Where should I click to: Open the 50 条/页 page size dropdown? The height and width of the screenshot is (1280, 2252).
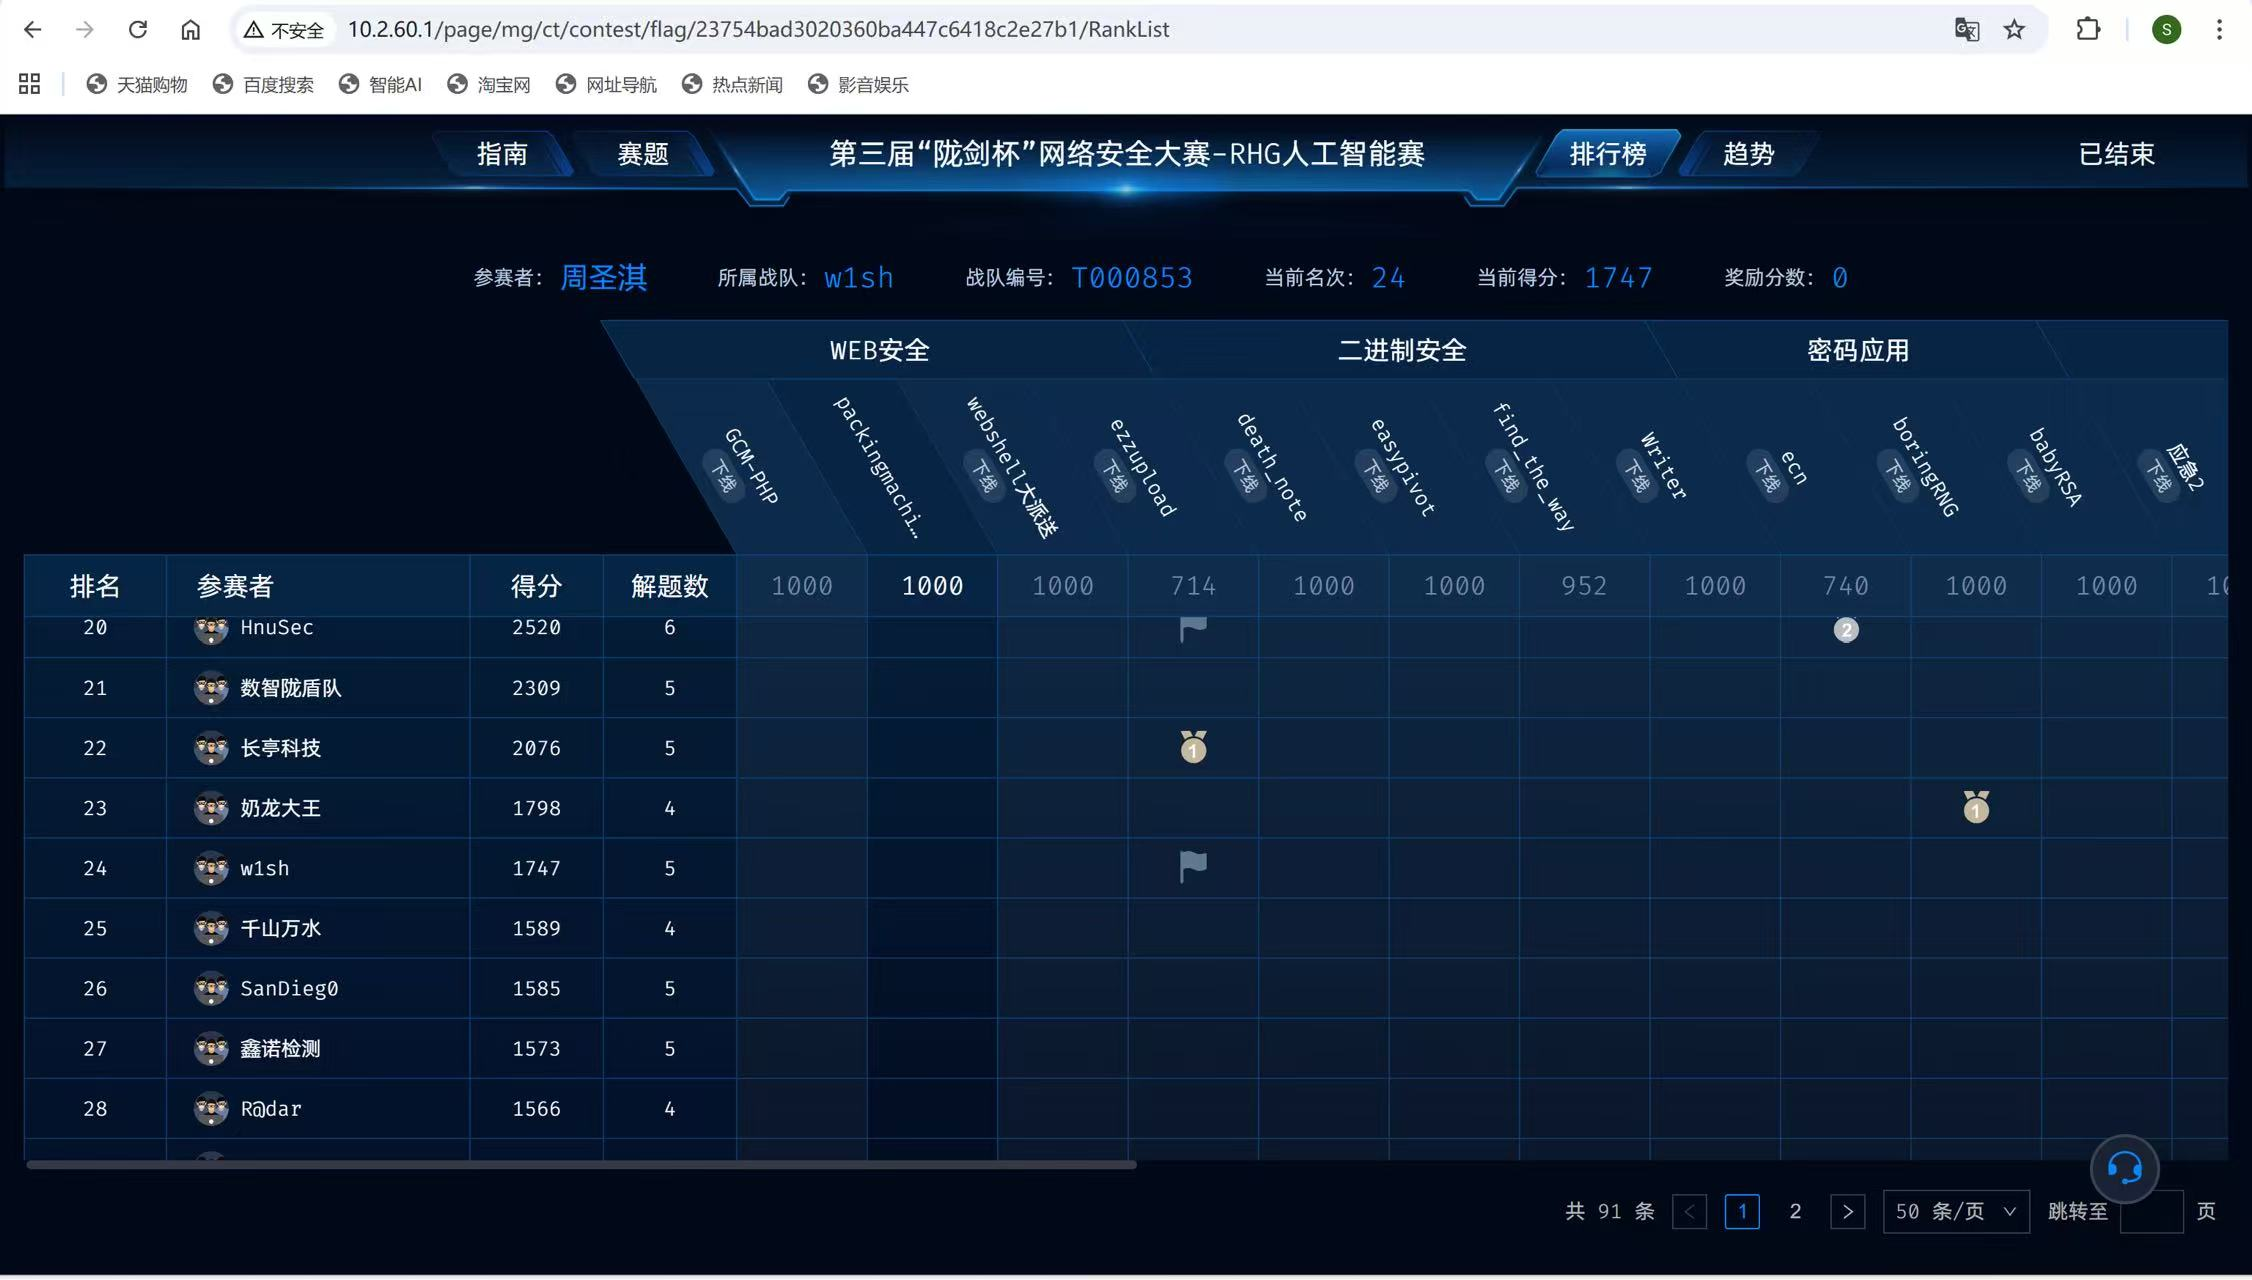coord(1955,1211)
